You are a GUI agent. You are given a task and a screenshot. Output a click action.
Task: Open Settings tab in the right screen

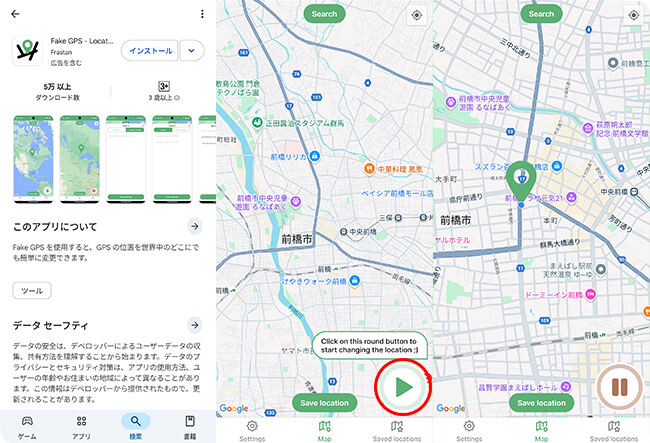click(x=469, y=431)
